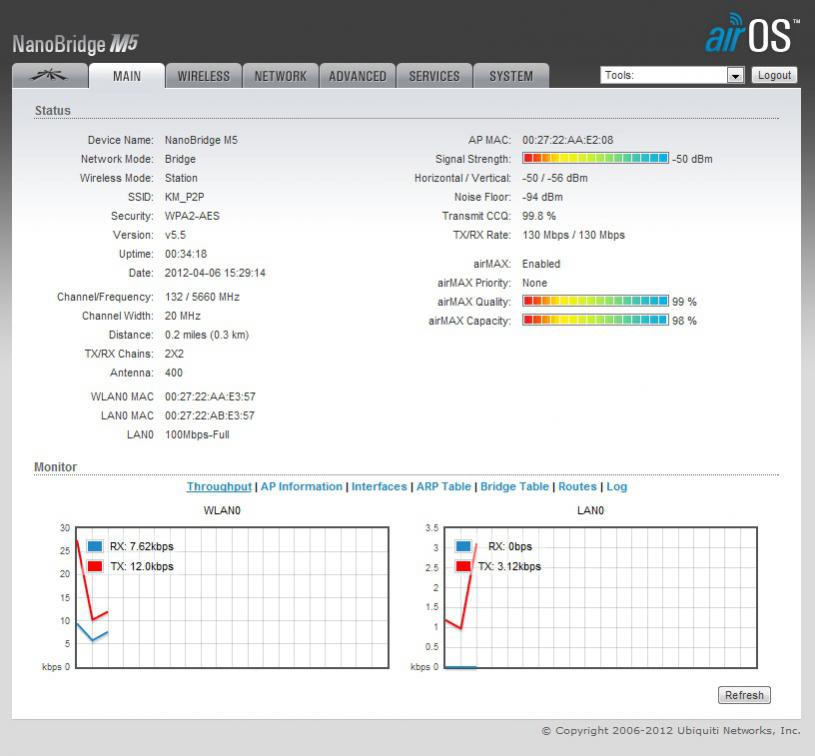Click the Logout button
Image resolution: width=815 pixels, height=756 pixels.
point(774,75)
